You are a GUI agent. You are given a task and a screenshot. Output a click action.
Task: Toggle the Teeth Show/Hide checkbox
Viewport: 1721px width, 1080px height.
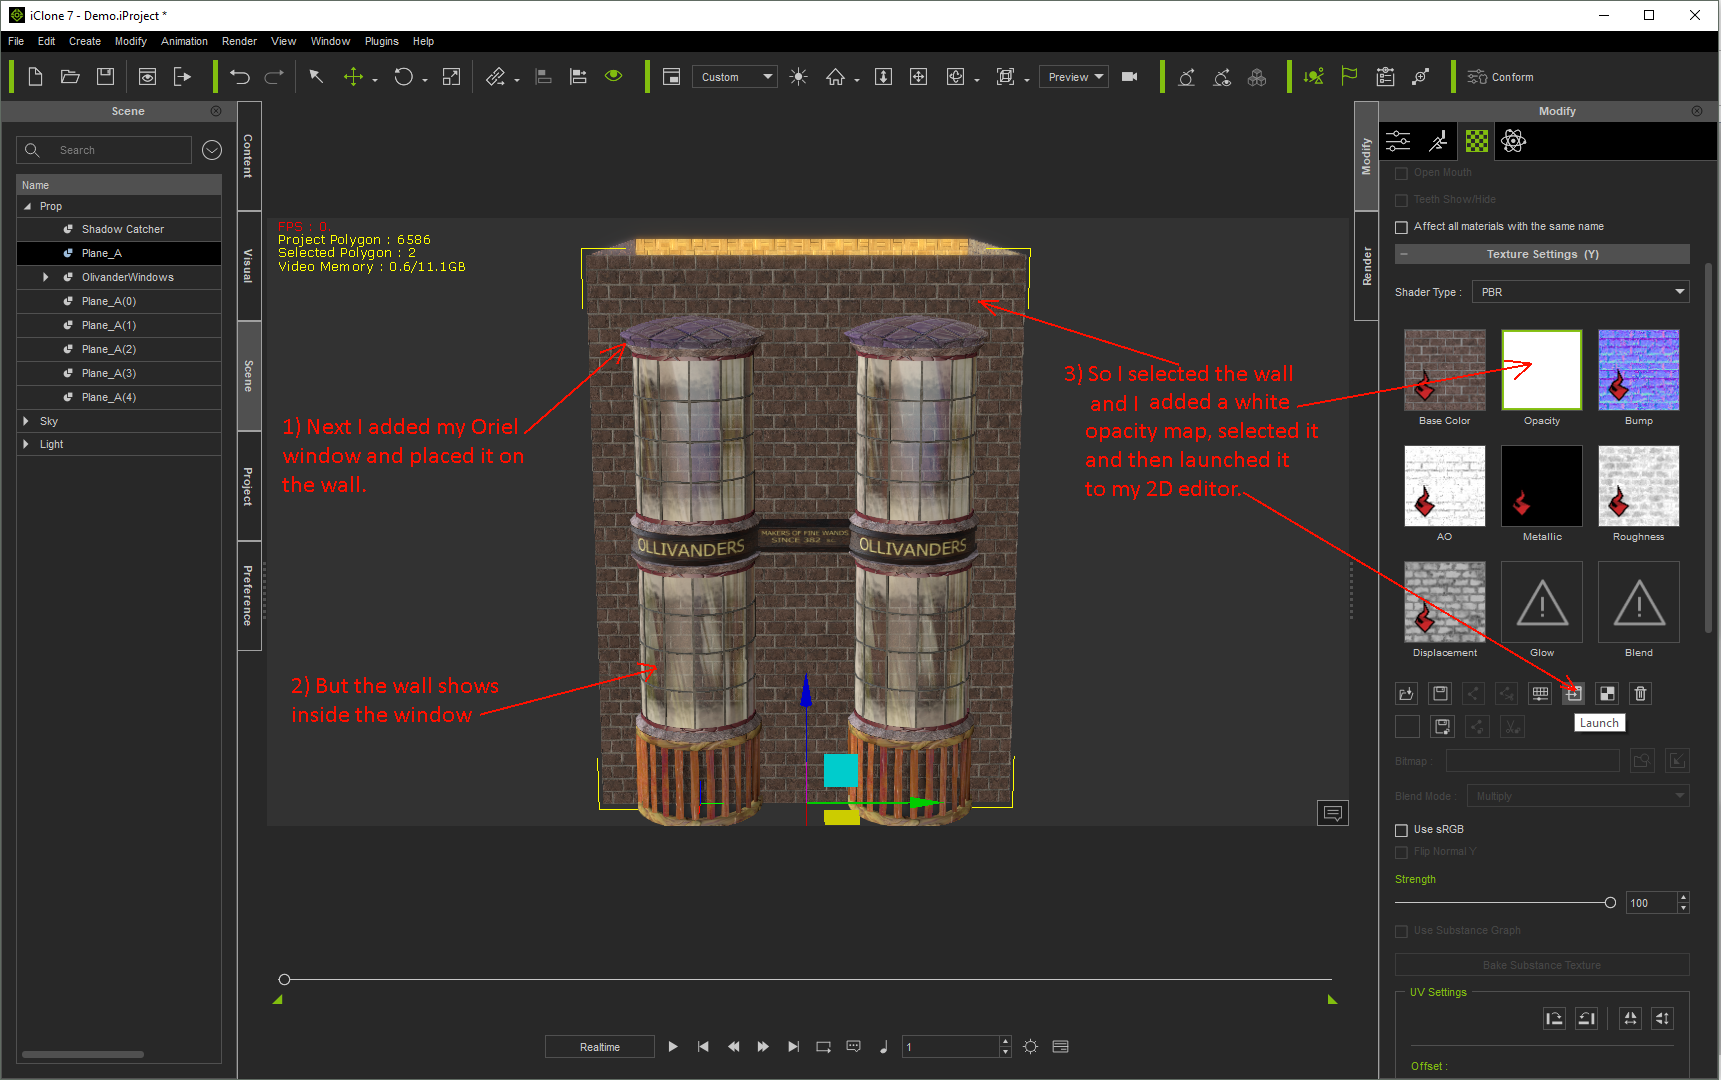coord(1401,200)
